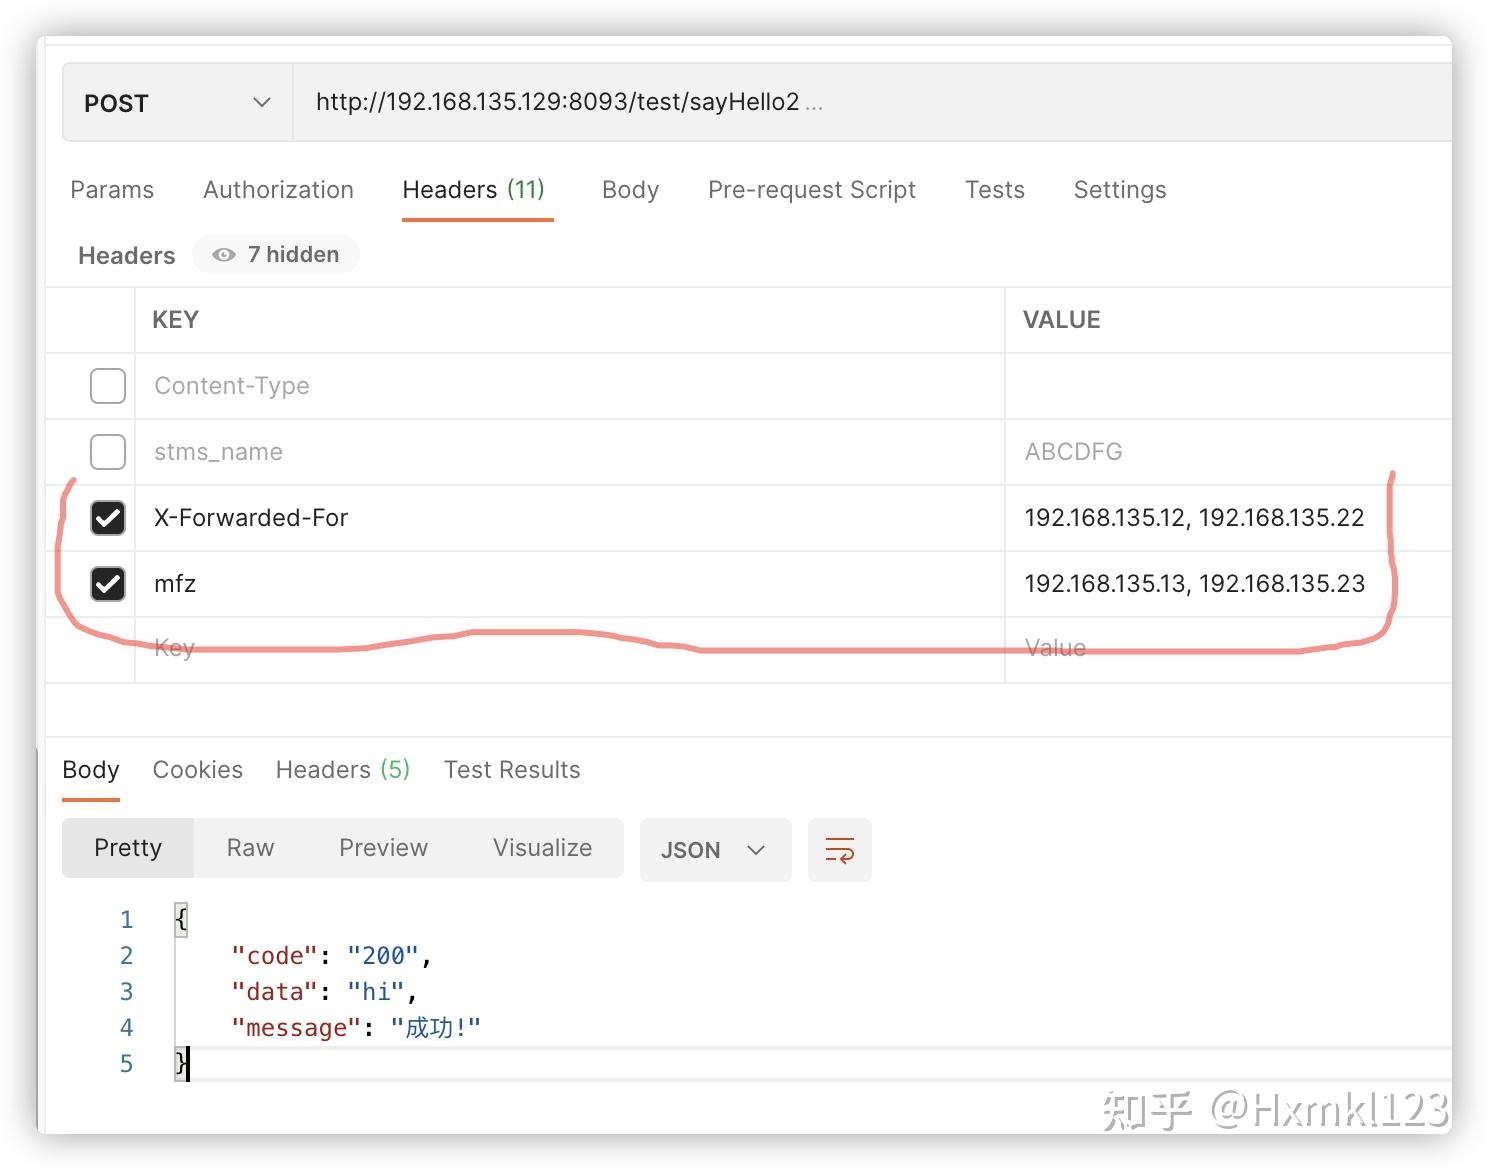Open the Pre-request Script tab
The height and width of the screenshot is (1170, 1488).
812,190
